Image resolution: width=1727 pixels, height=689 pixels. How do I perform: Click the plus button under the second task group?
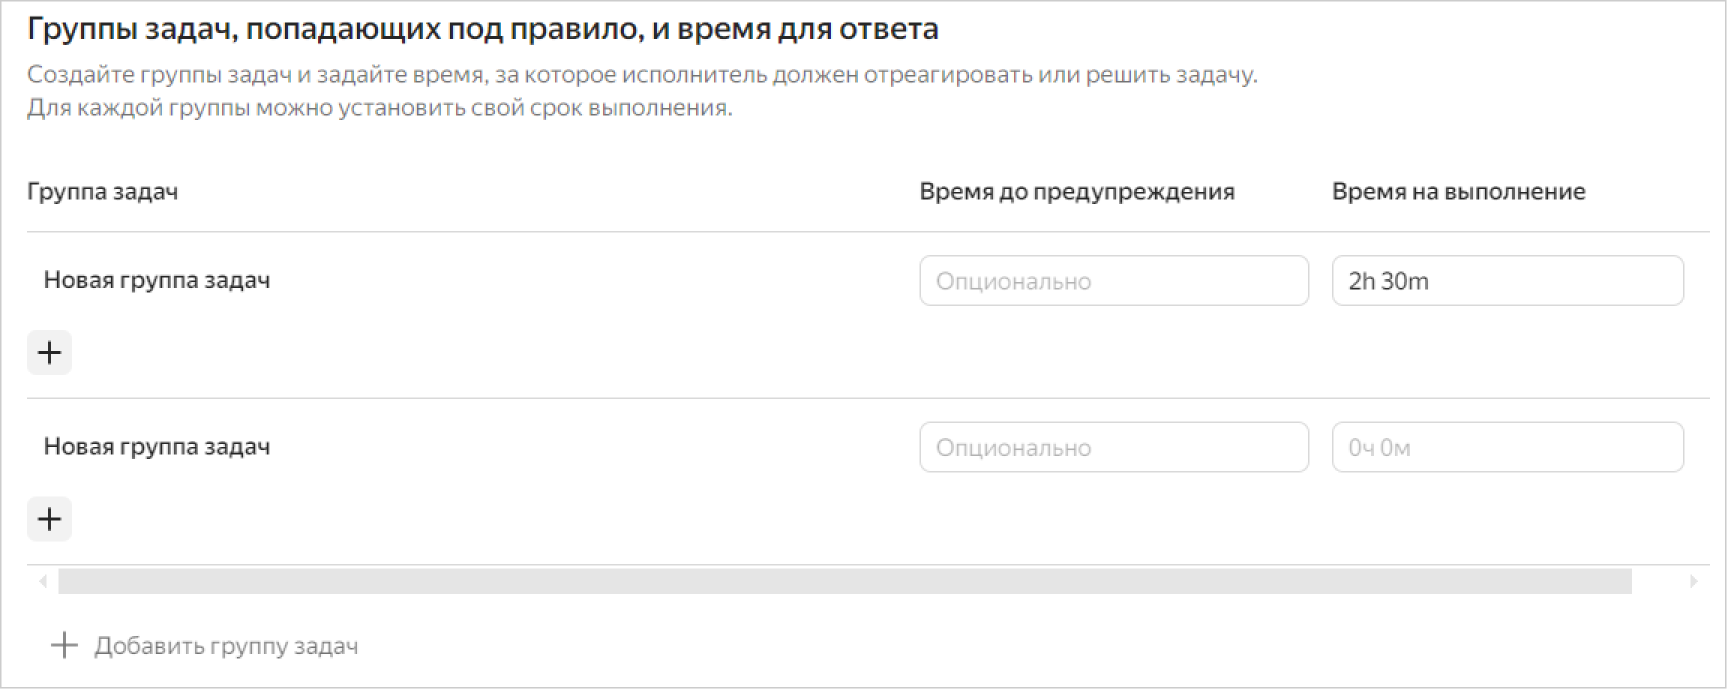(49, 519)
